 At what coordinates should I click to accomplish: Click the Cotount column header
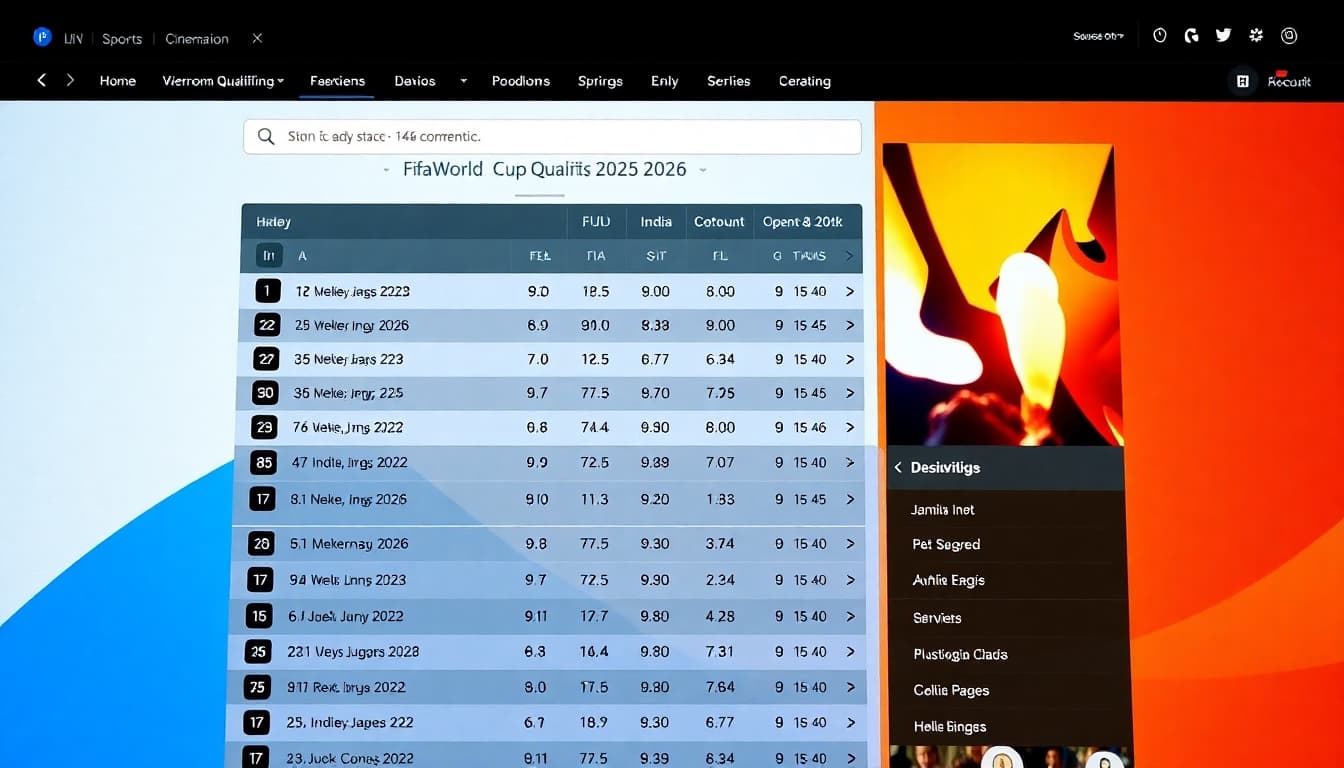click(719, 222)
